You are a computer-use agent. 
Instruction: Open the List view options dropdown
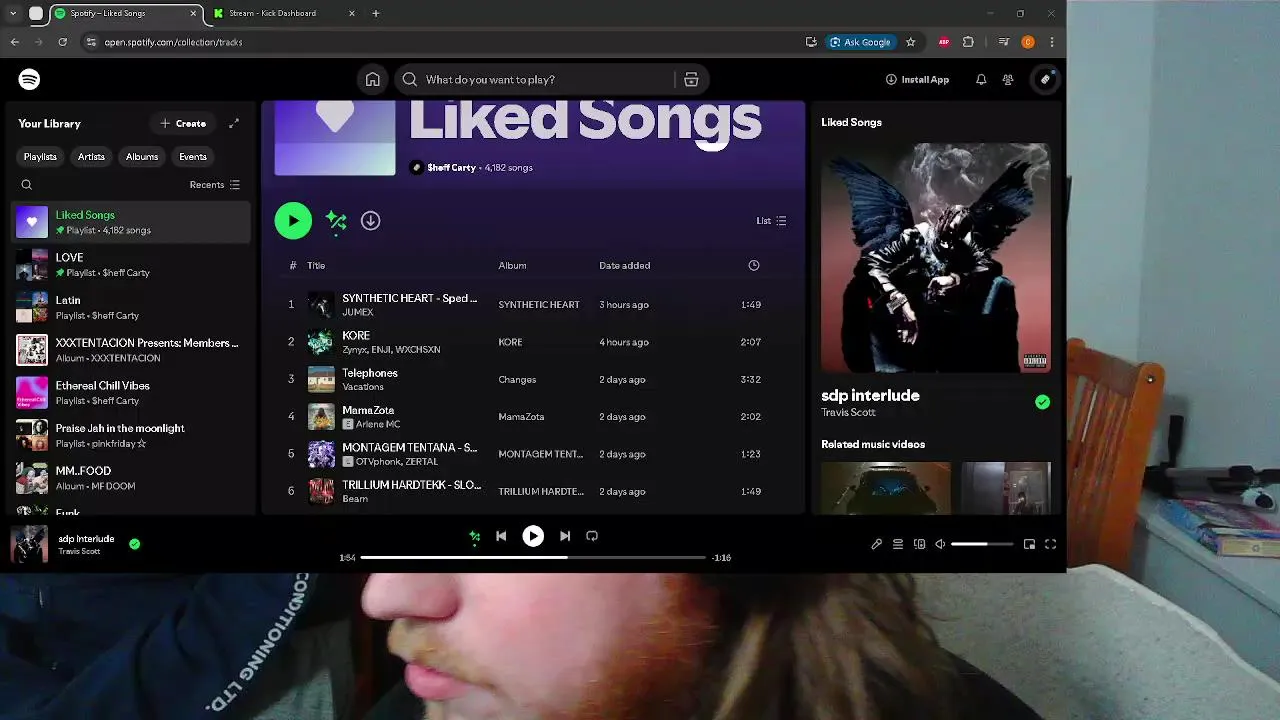pos(771,221)
